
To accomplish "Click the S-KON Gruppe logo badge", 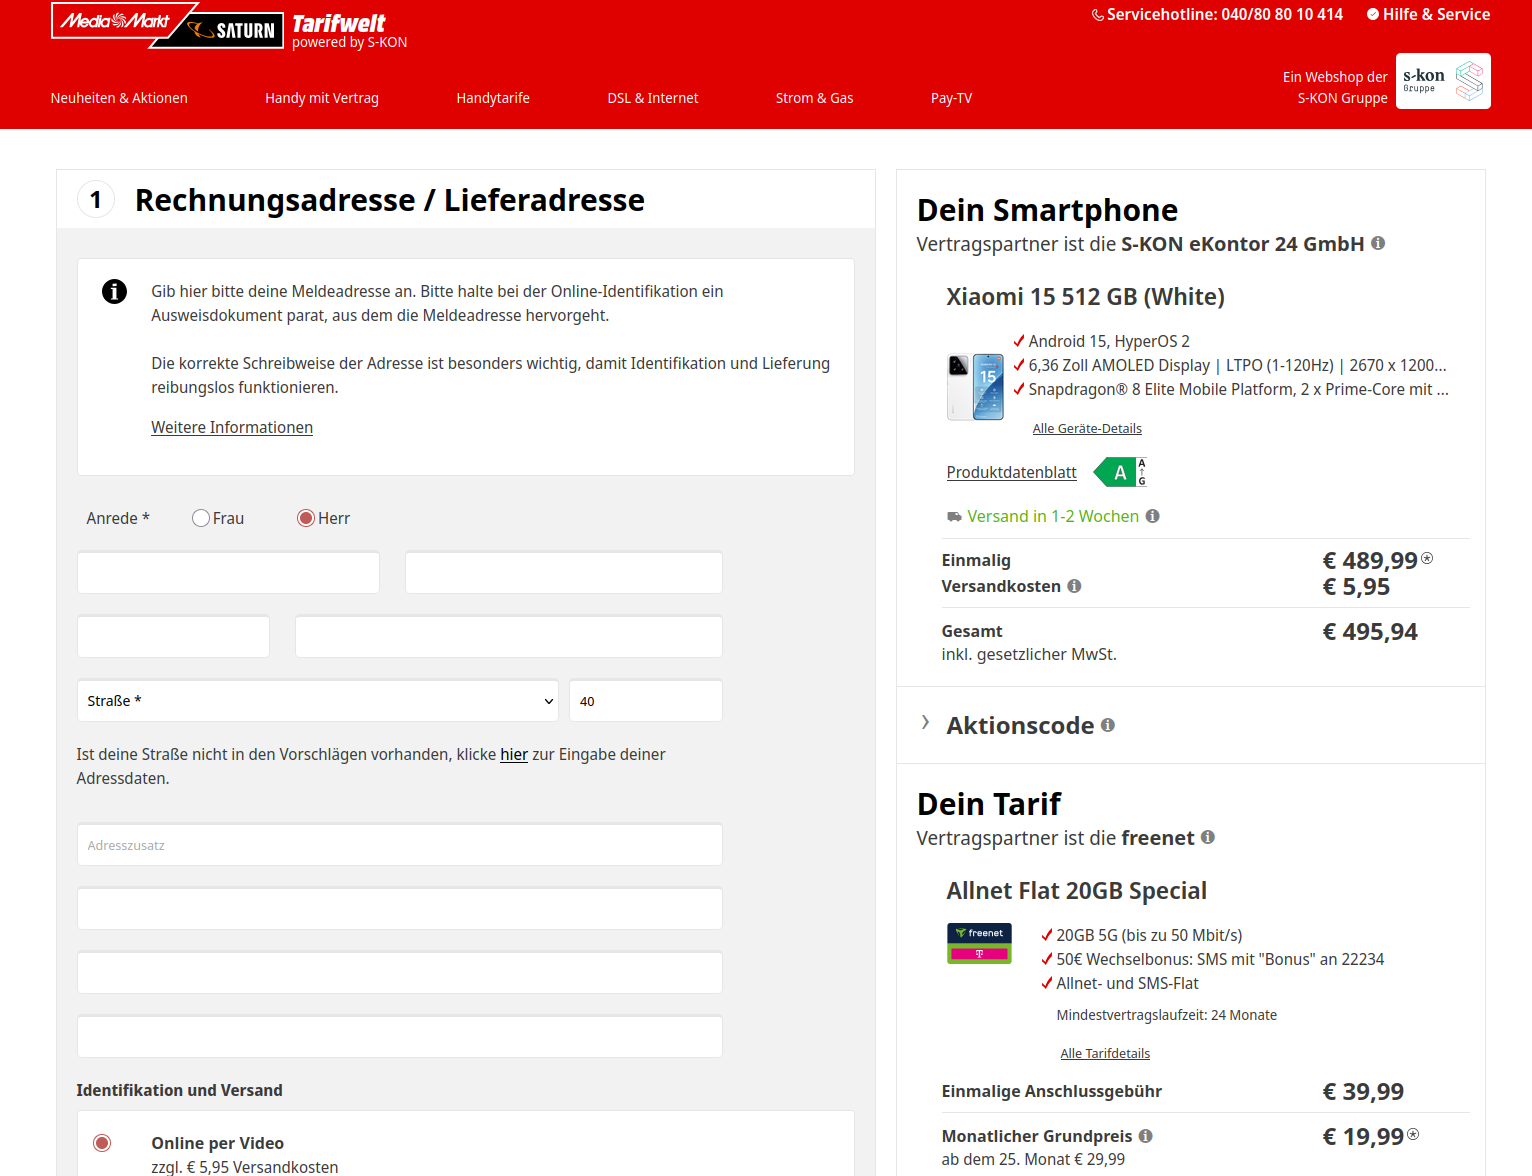I will pyautogui.click(x=1442, y=81).
